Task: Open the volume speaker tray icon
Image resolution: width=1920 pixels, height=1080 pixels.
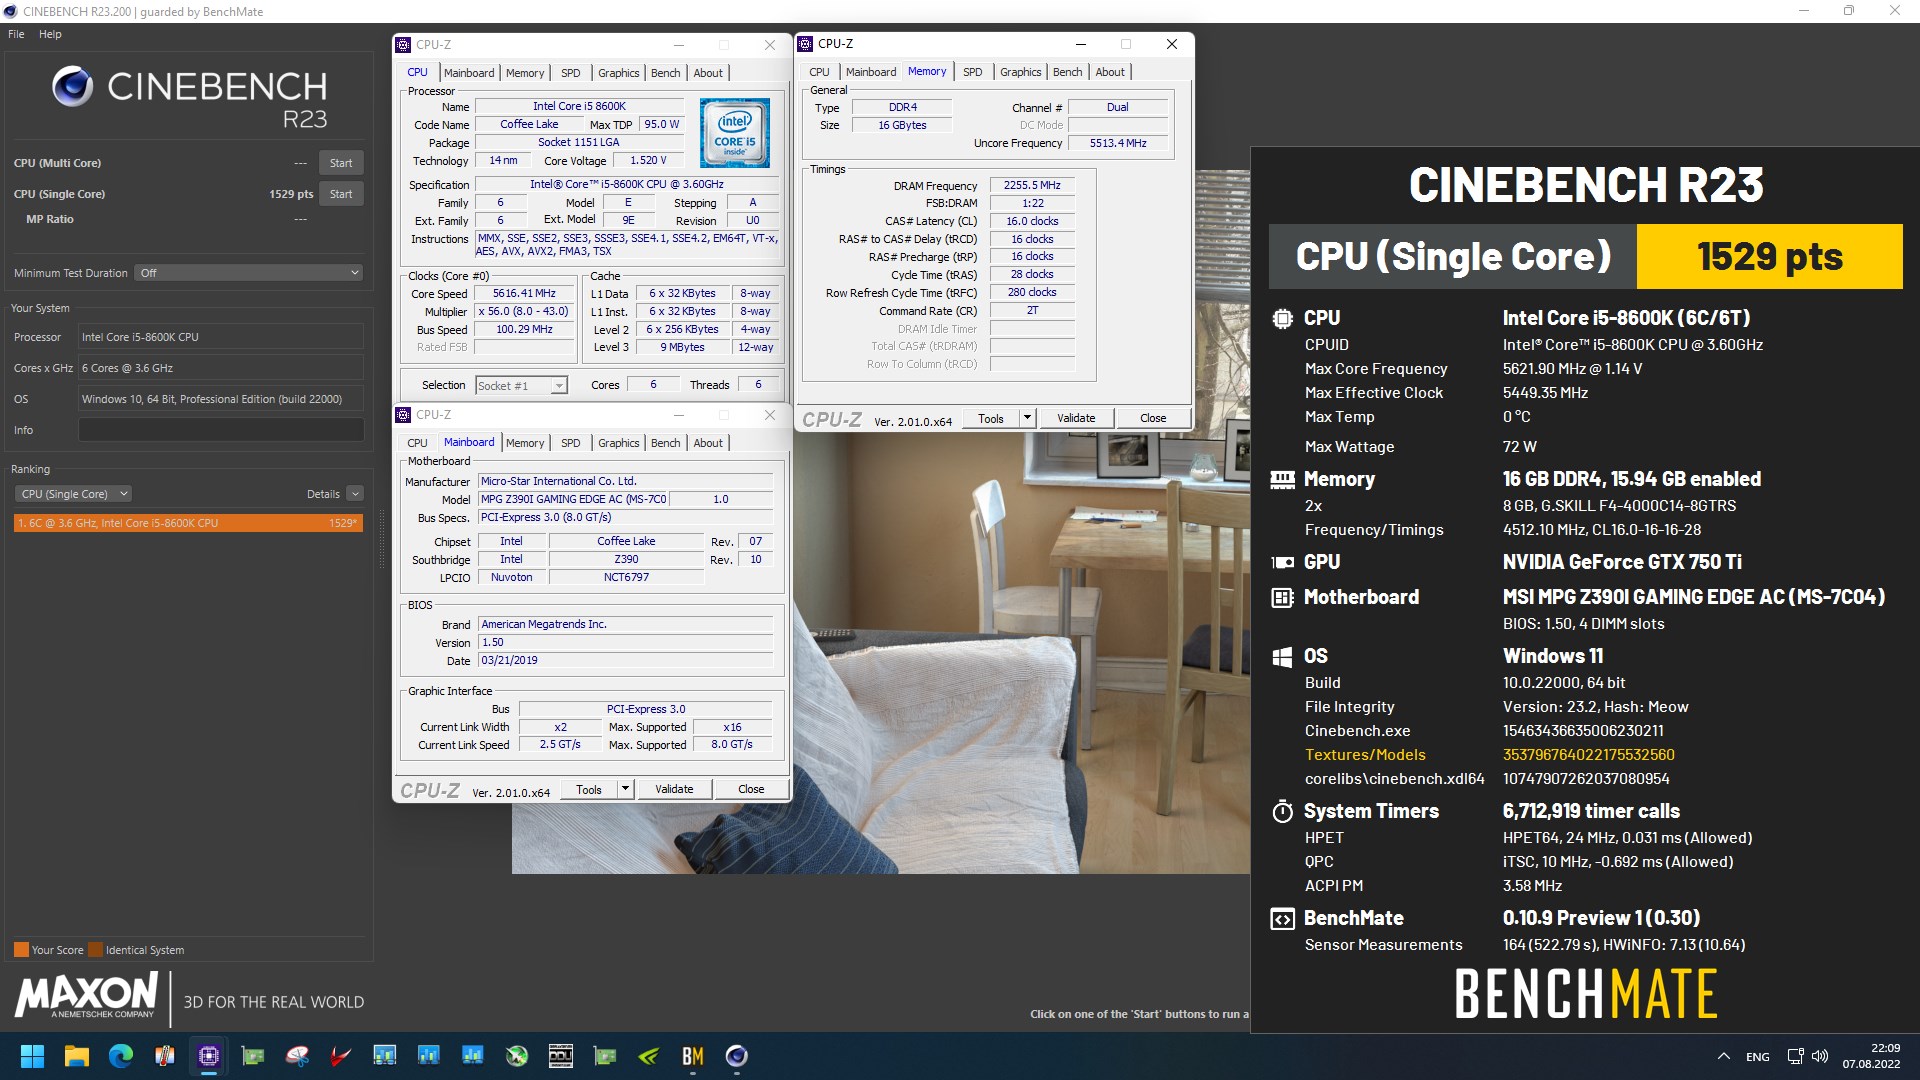Action: tap(1820, 1056)
